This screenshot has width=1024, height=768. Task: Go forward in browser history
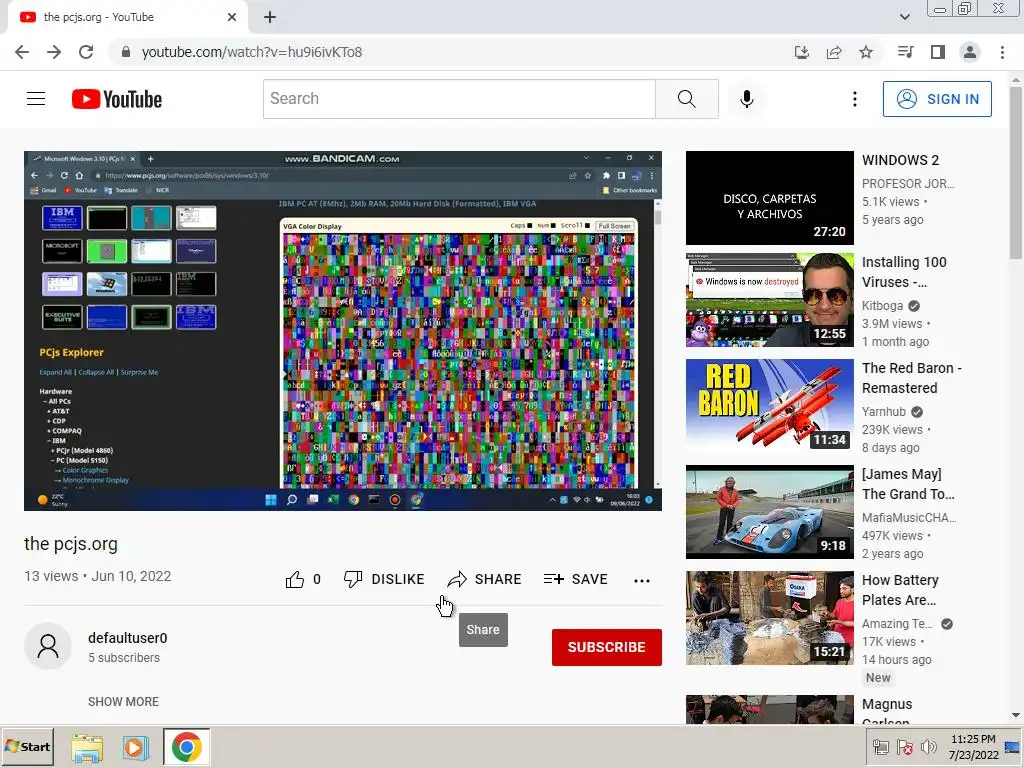click(x=54, y=52)
